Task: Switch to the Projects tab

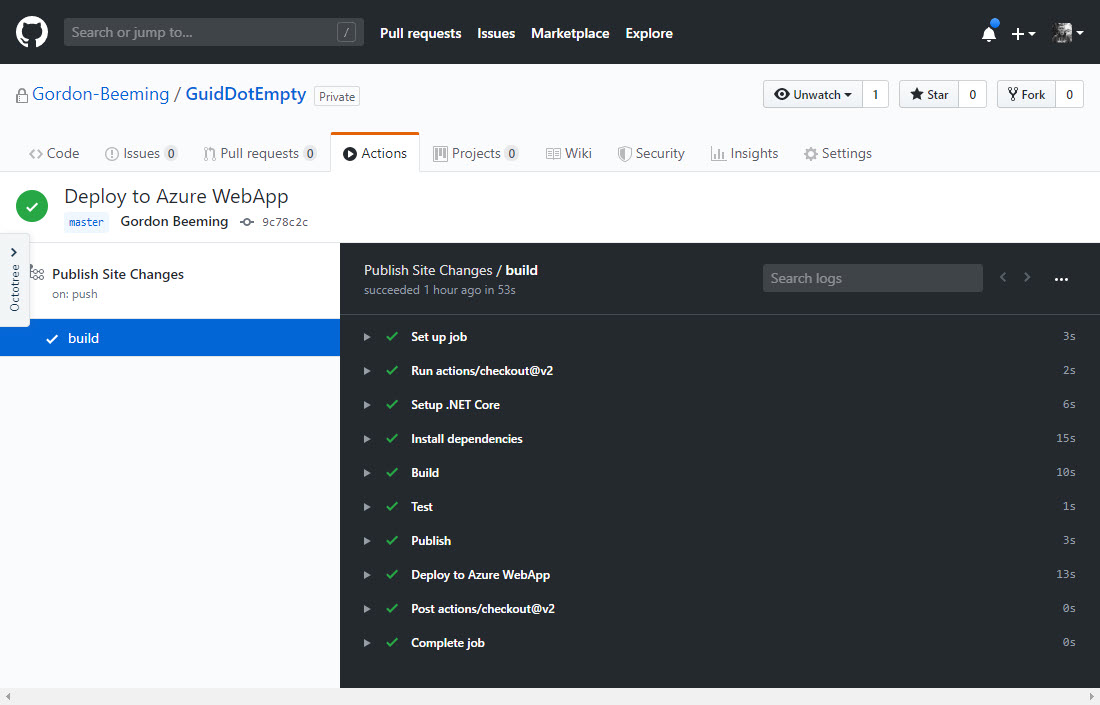Action: tap(476, 153)
